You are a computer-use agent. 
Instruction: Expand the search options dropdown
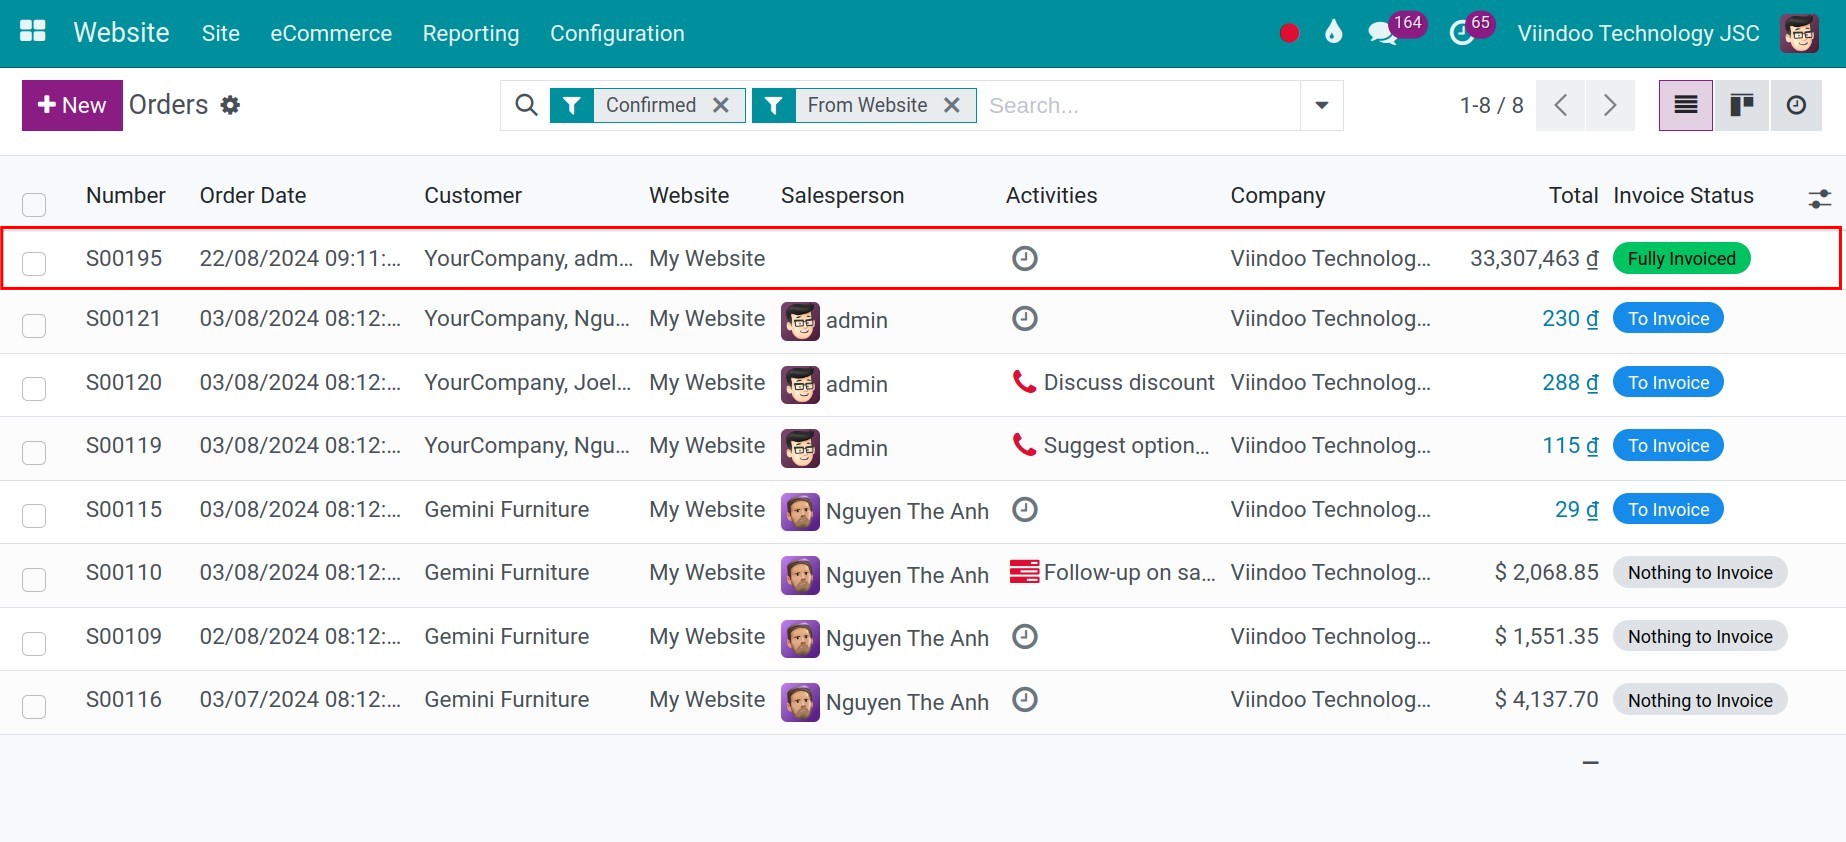(1321, 105)
